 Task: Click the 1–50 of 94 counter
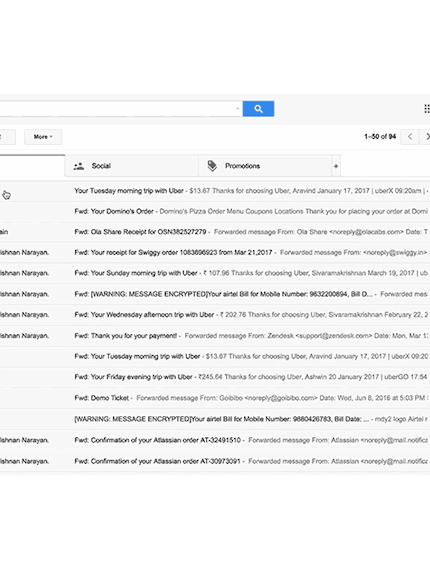click(x=380, y=137)
